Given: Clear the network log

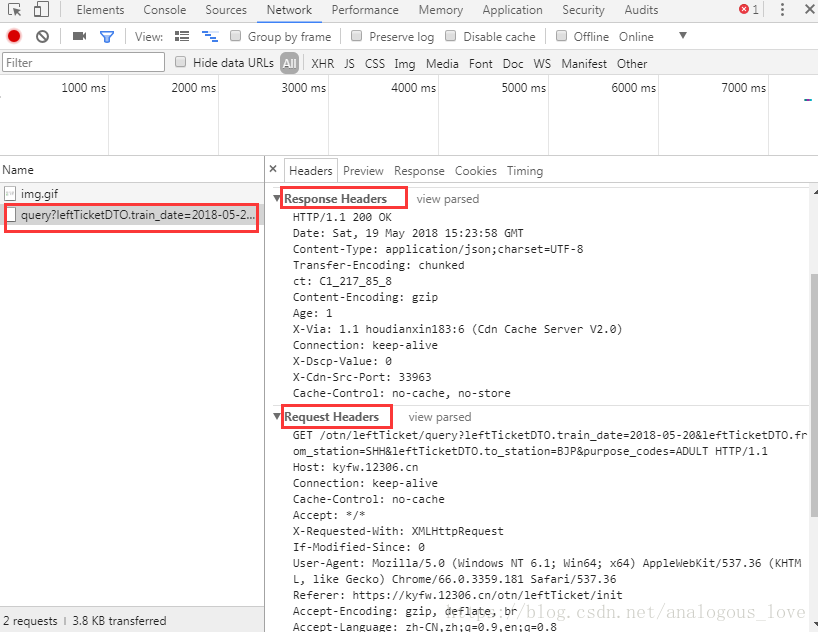Looking at the screenshot, I should click(42, 36).
